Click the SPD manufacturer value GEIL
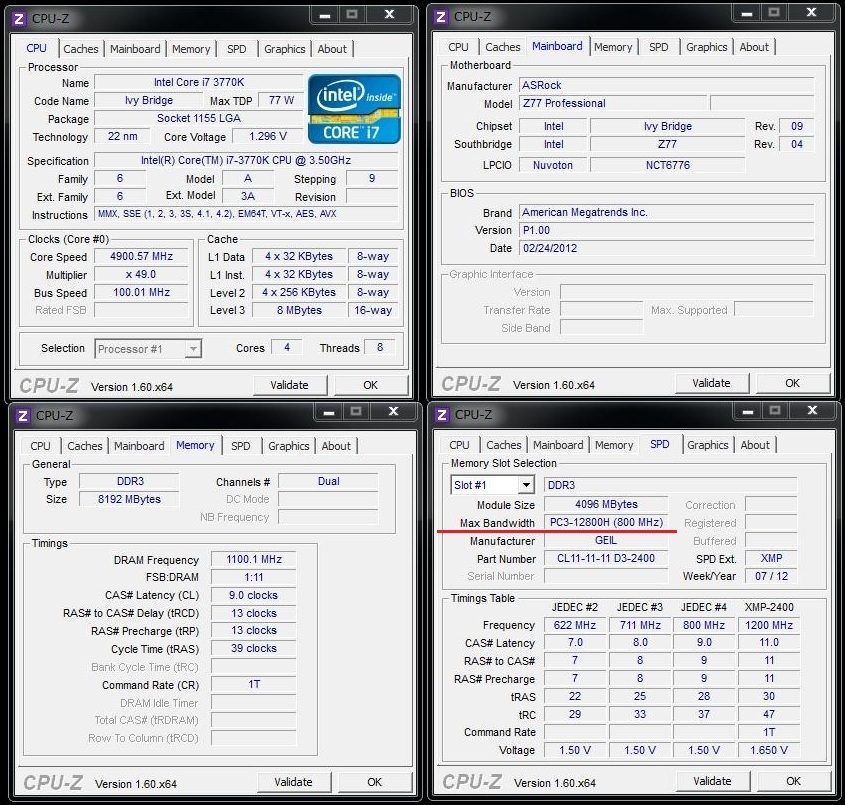The height and width of the screenshot is (805, 845). 606,540
